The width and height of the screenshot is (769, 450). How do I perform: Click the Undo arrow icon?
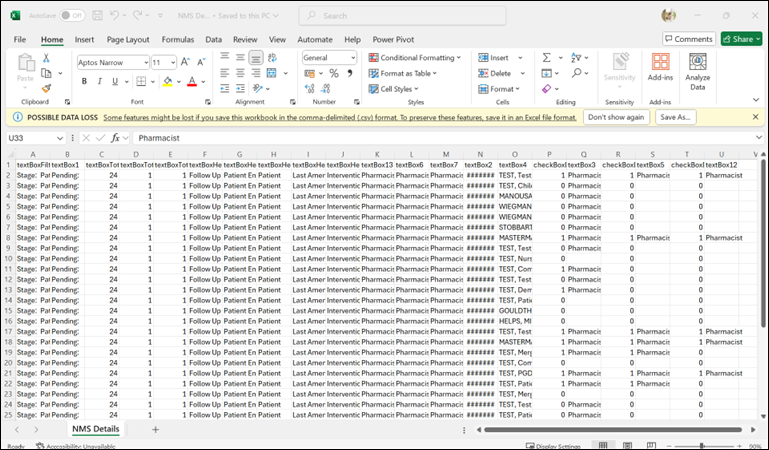coord(114,16)
